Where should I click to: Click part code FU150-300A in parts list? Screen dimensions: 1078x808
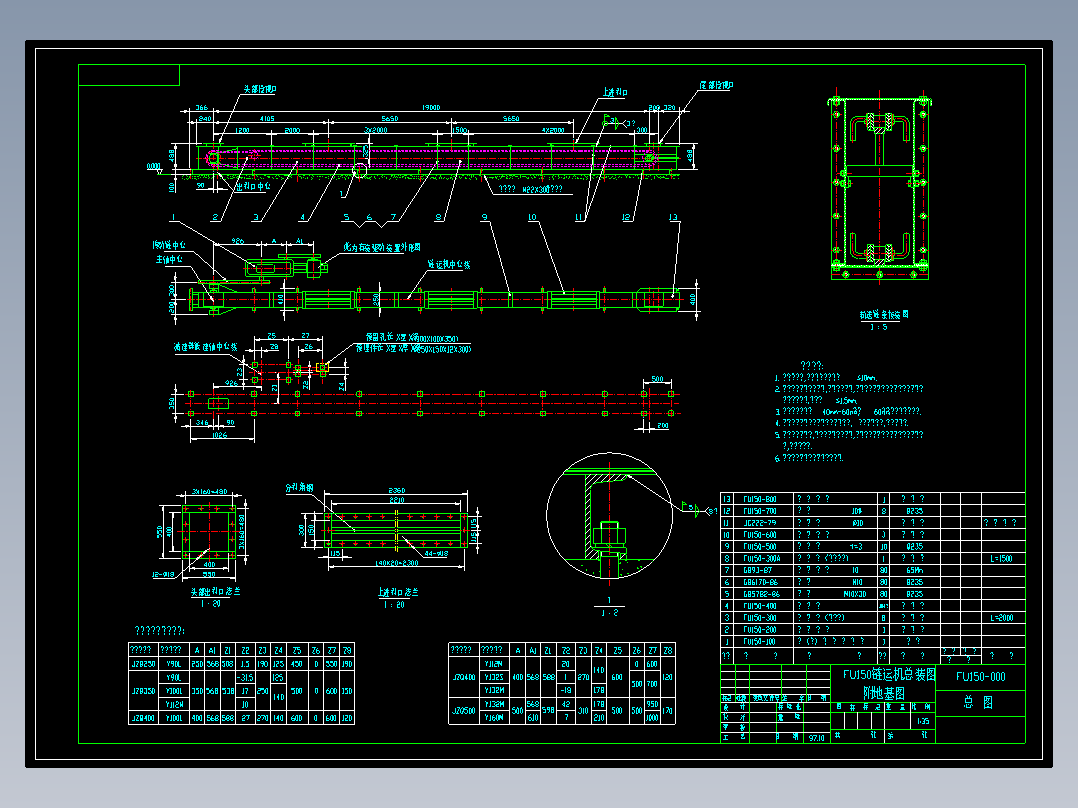pos(762,558)
